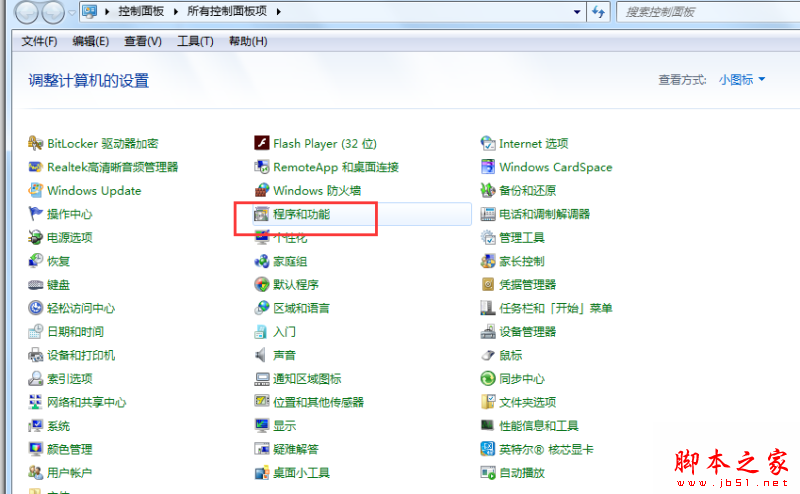The height and width of the screenshot is (494, 800).
Task: Open the Realtek高清晰音频管理器 icon
Action: tap(35, 167)
